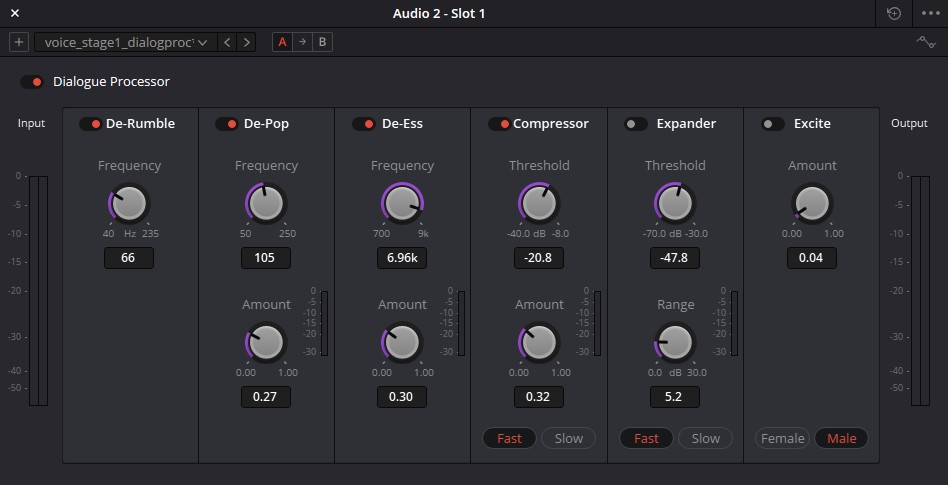The image size is (948, 485).
Task: Toggle the Dialogue Processor master switch
Action: [32, 82]
